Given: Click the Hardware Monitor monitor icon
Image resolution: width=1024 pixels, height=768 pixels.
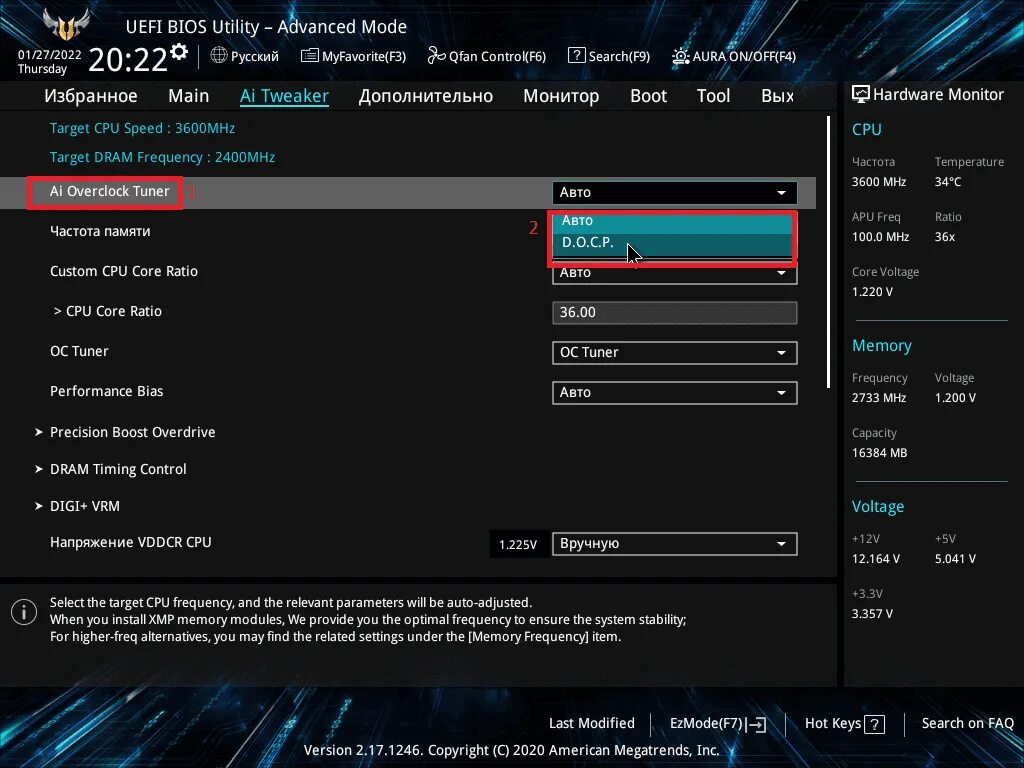Looking at the screenshot, I should (x=861, y=95).
